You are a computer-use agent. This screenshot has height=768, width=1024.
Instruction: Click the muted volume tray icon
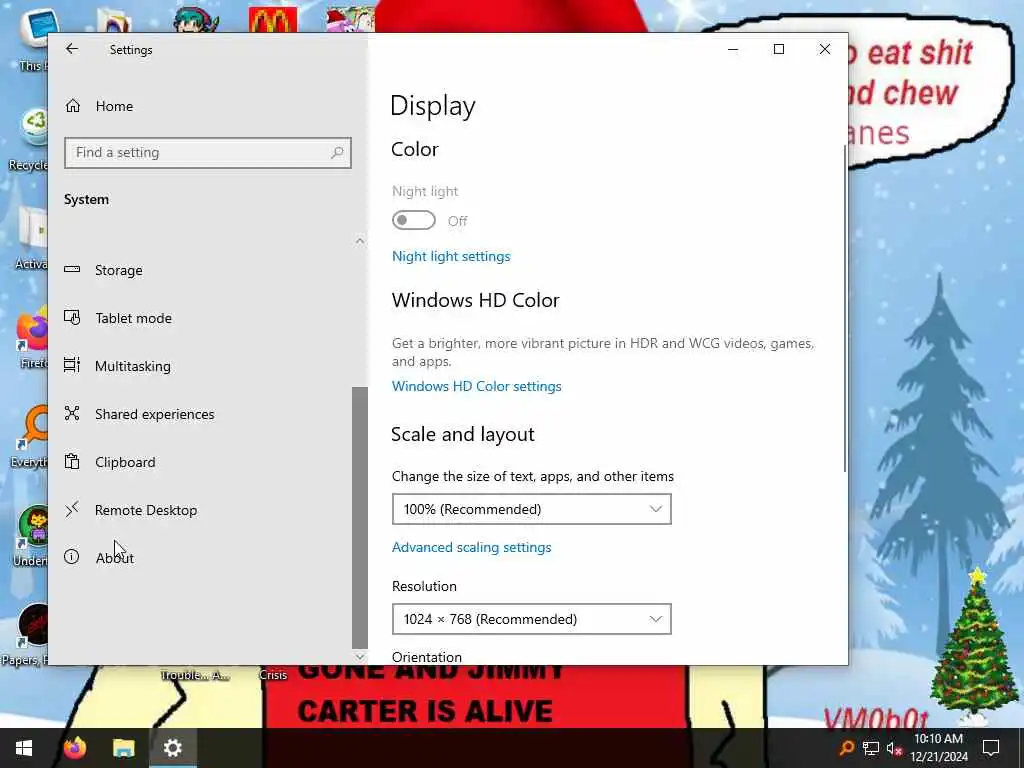click(894, 748)
